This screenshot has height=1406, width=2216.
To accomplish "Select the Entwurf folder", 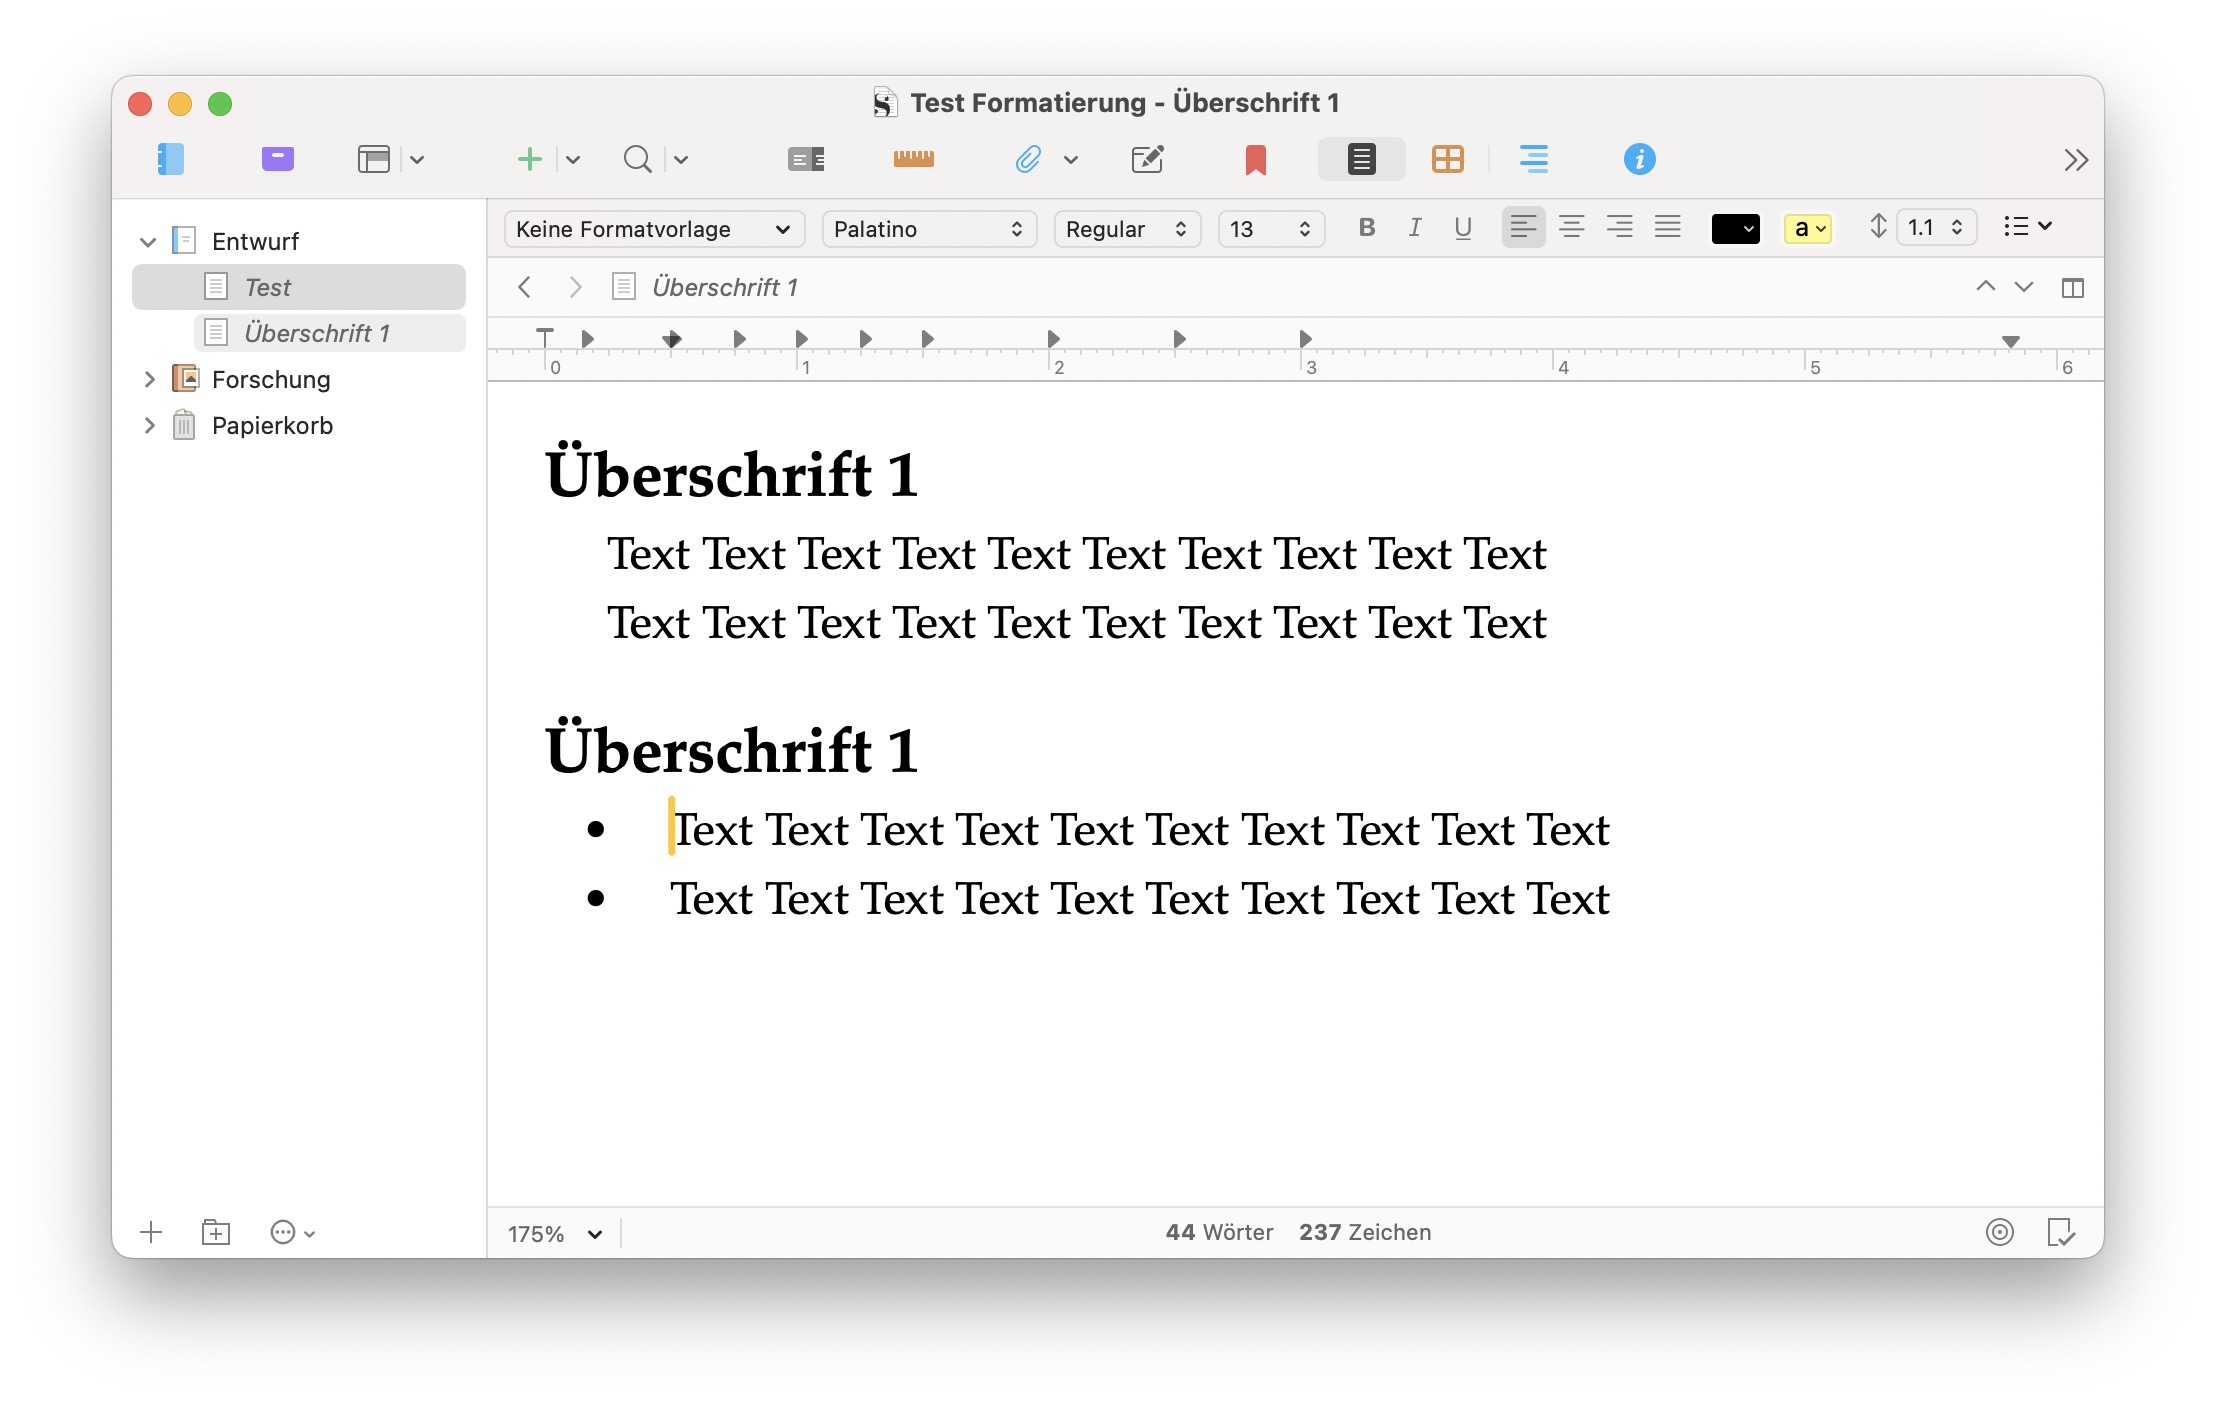I will click(255, 241).
